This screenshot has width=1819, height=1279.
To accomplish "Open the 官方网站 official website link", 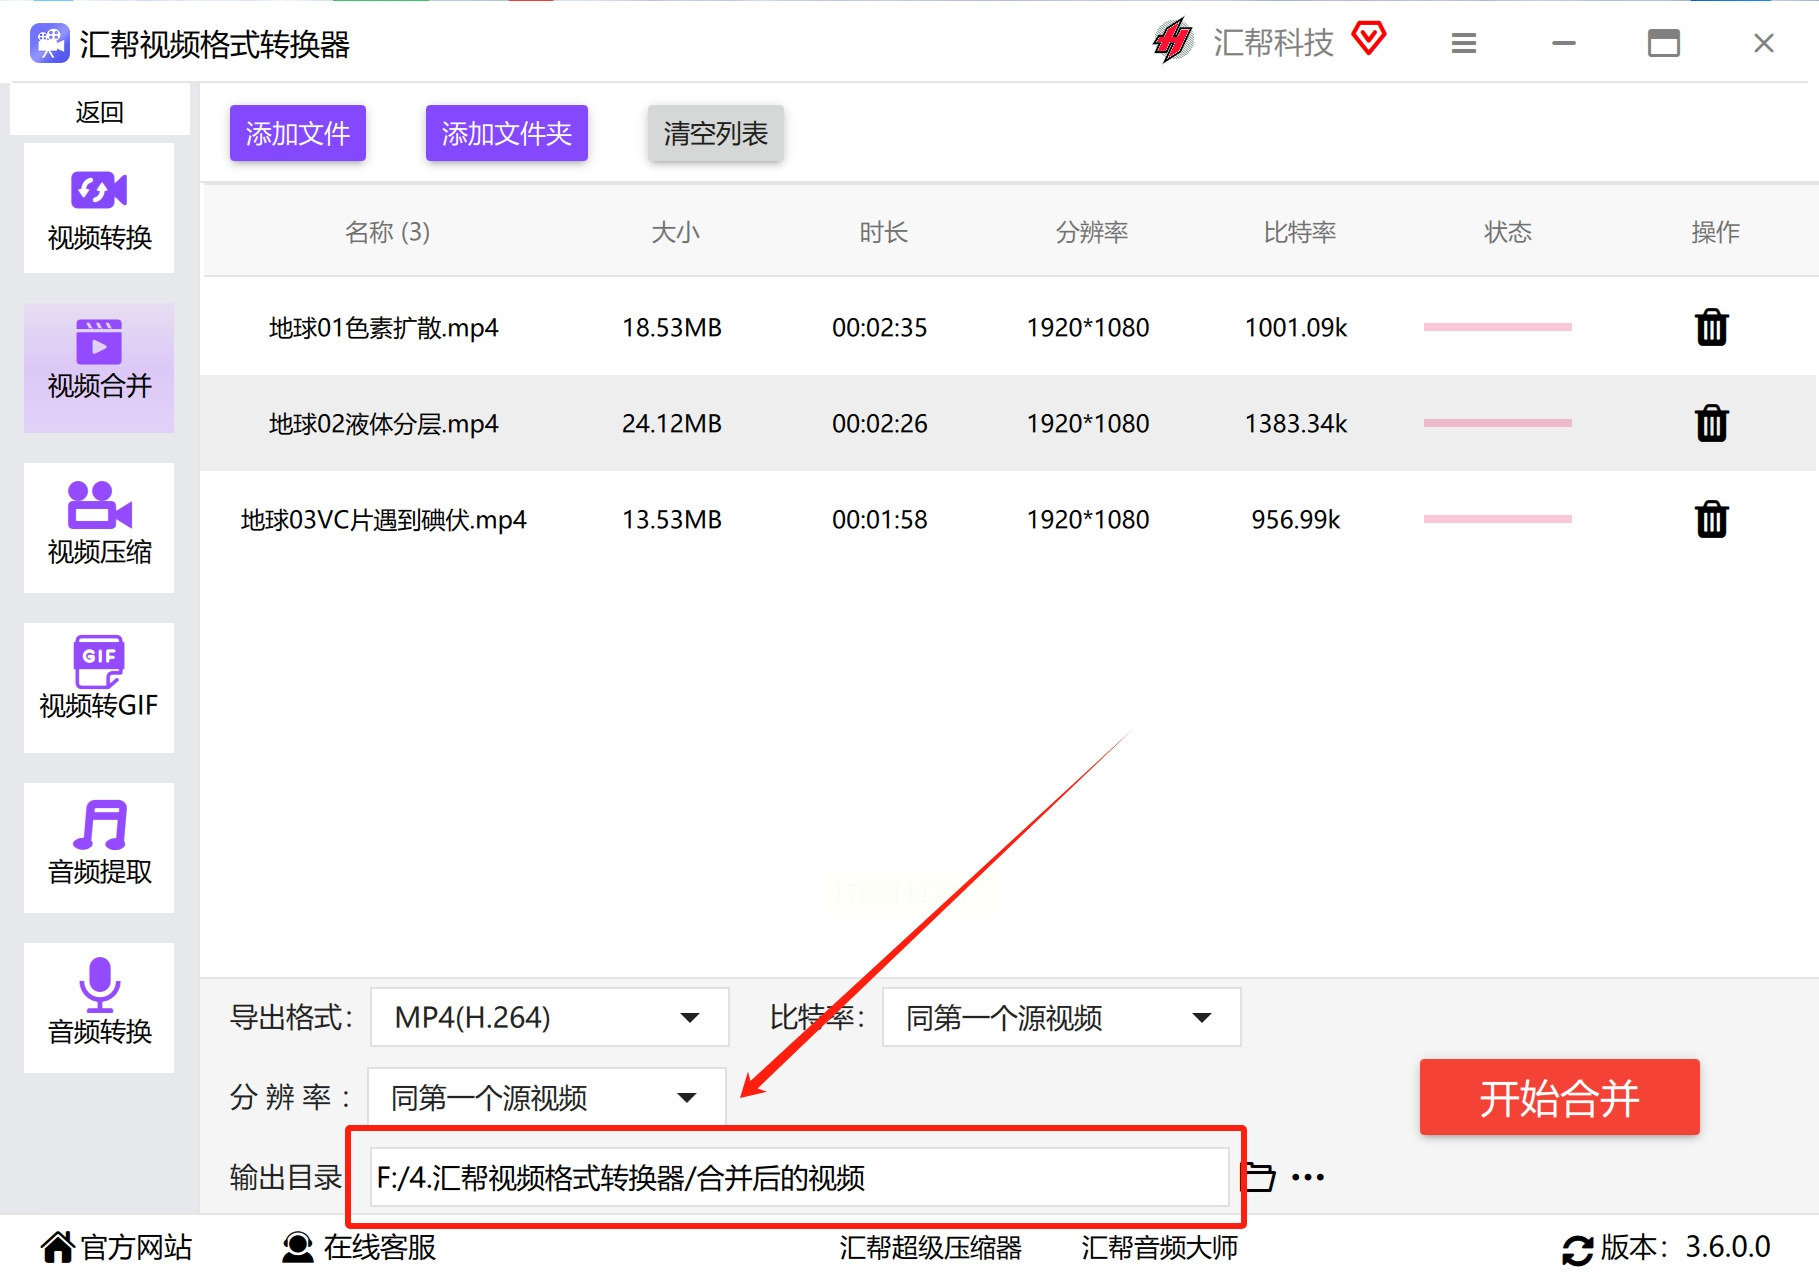I will pos(117,1247).
